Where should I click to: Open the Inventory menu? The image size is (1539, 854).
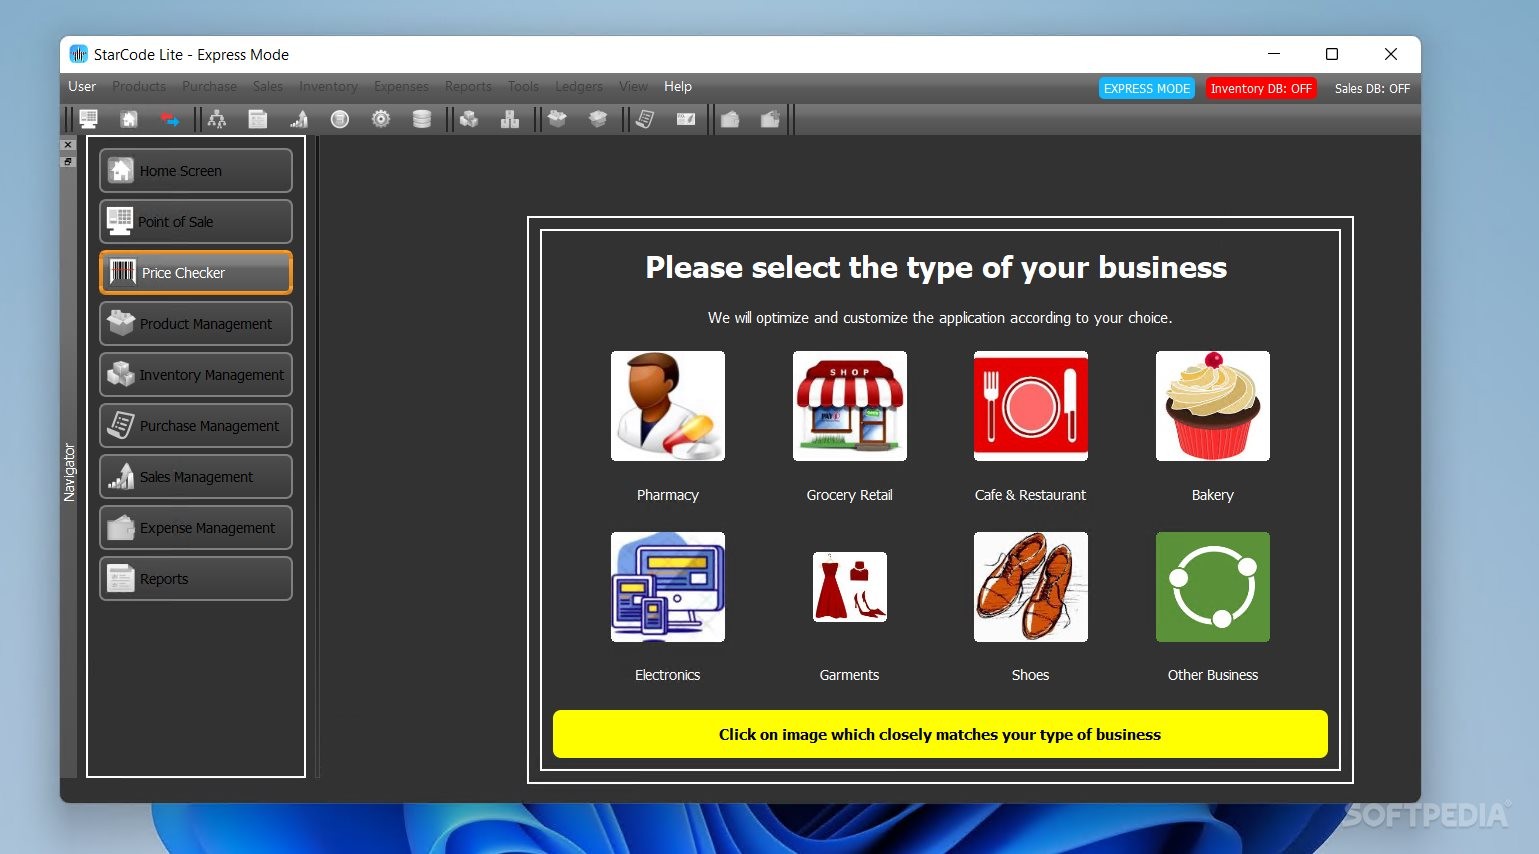[328, 87]
